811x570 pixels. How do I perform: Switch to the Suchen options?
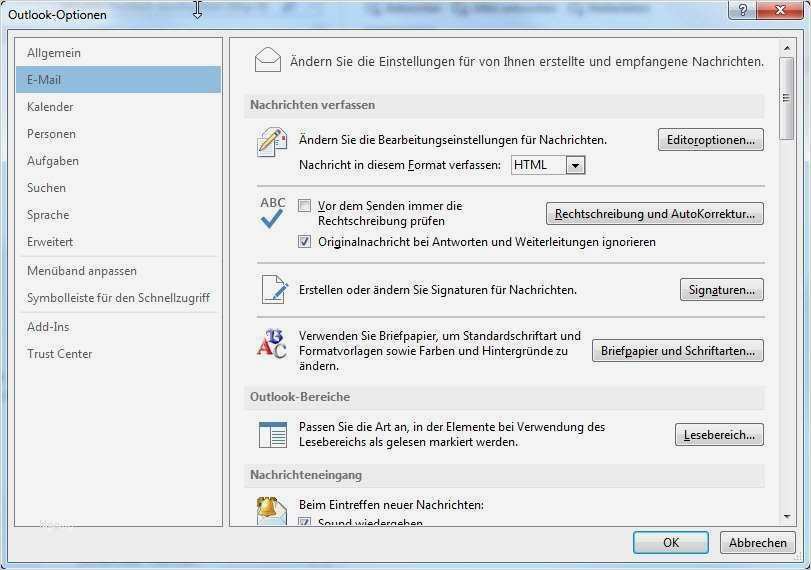(x=118, y=188)
